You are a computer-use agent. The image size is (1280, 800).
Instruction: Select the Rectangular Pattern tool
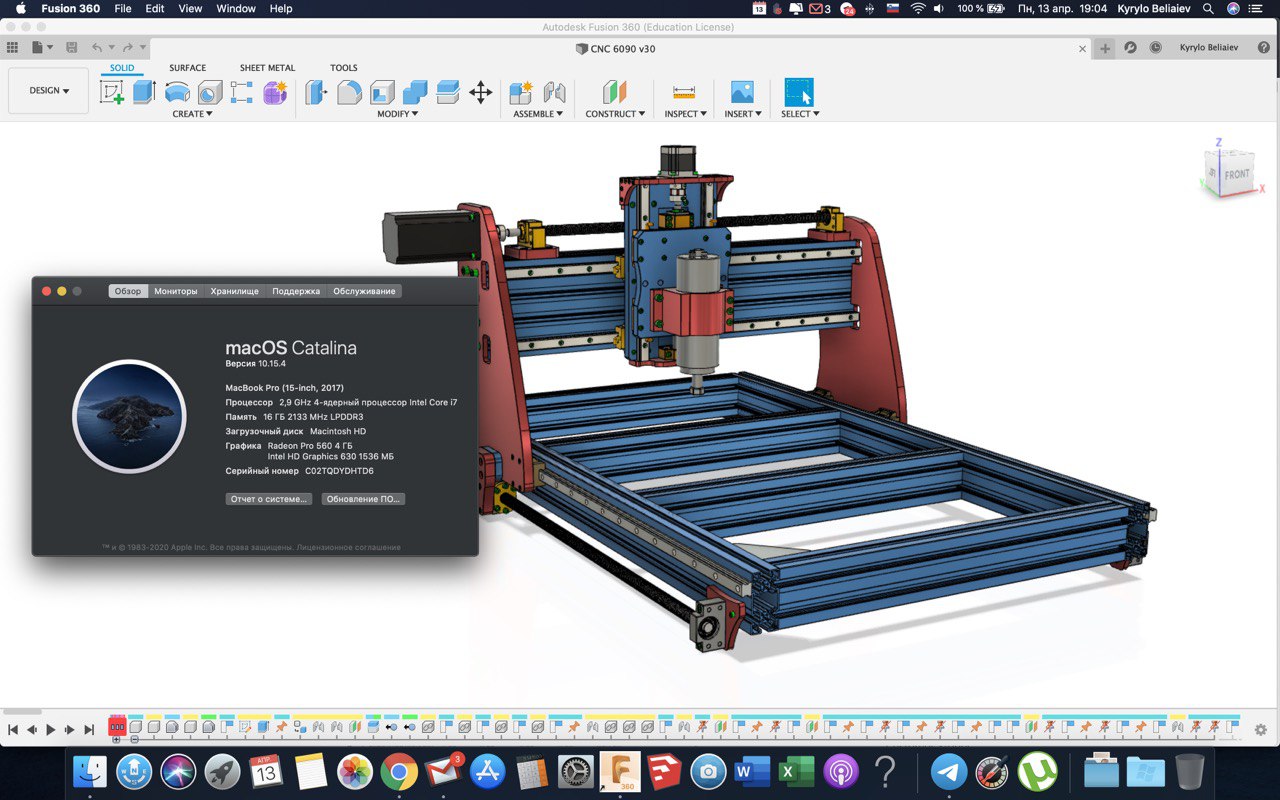click(242, 93)
